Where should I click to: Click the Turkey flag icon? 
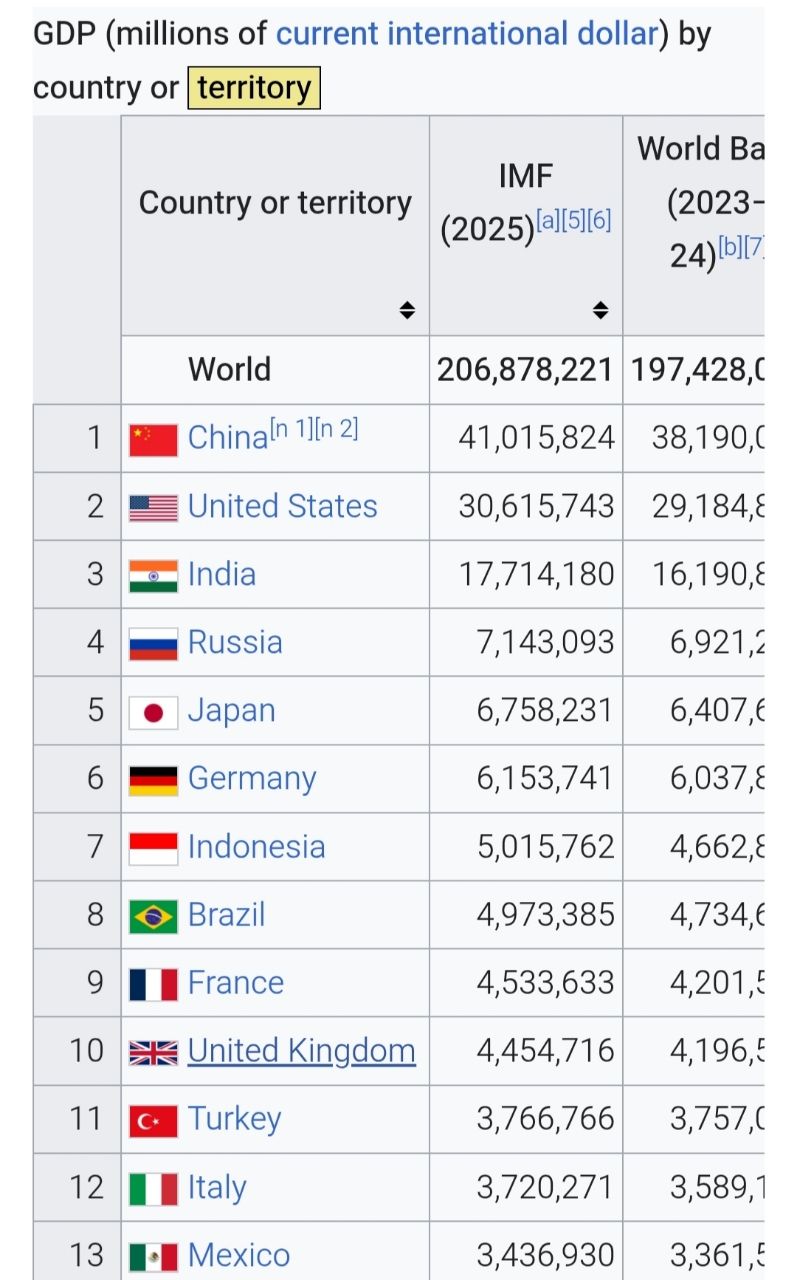(x=153, y=1120)
